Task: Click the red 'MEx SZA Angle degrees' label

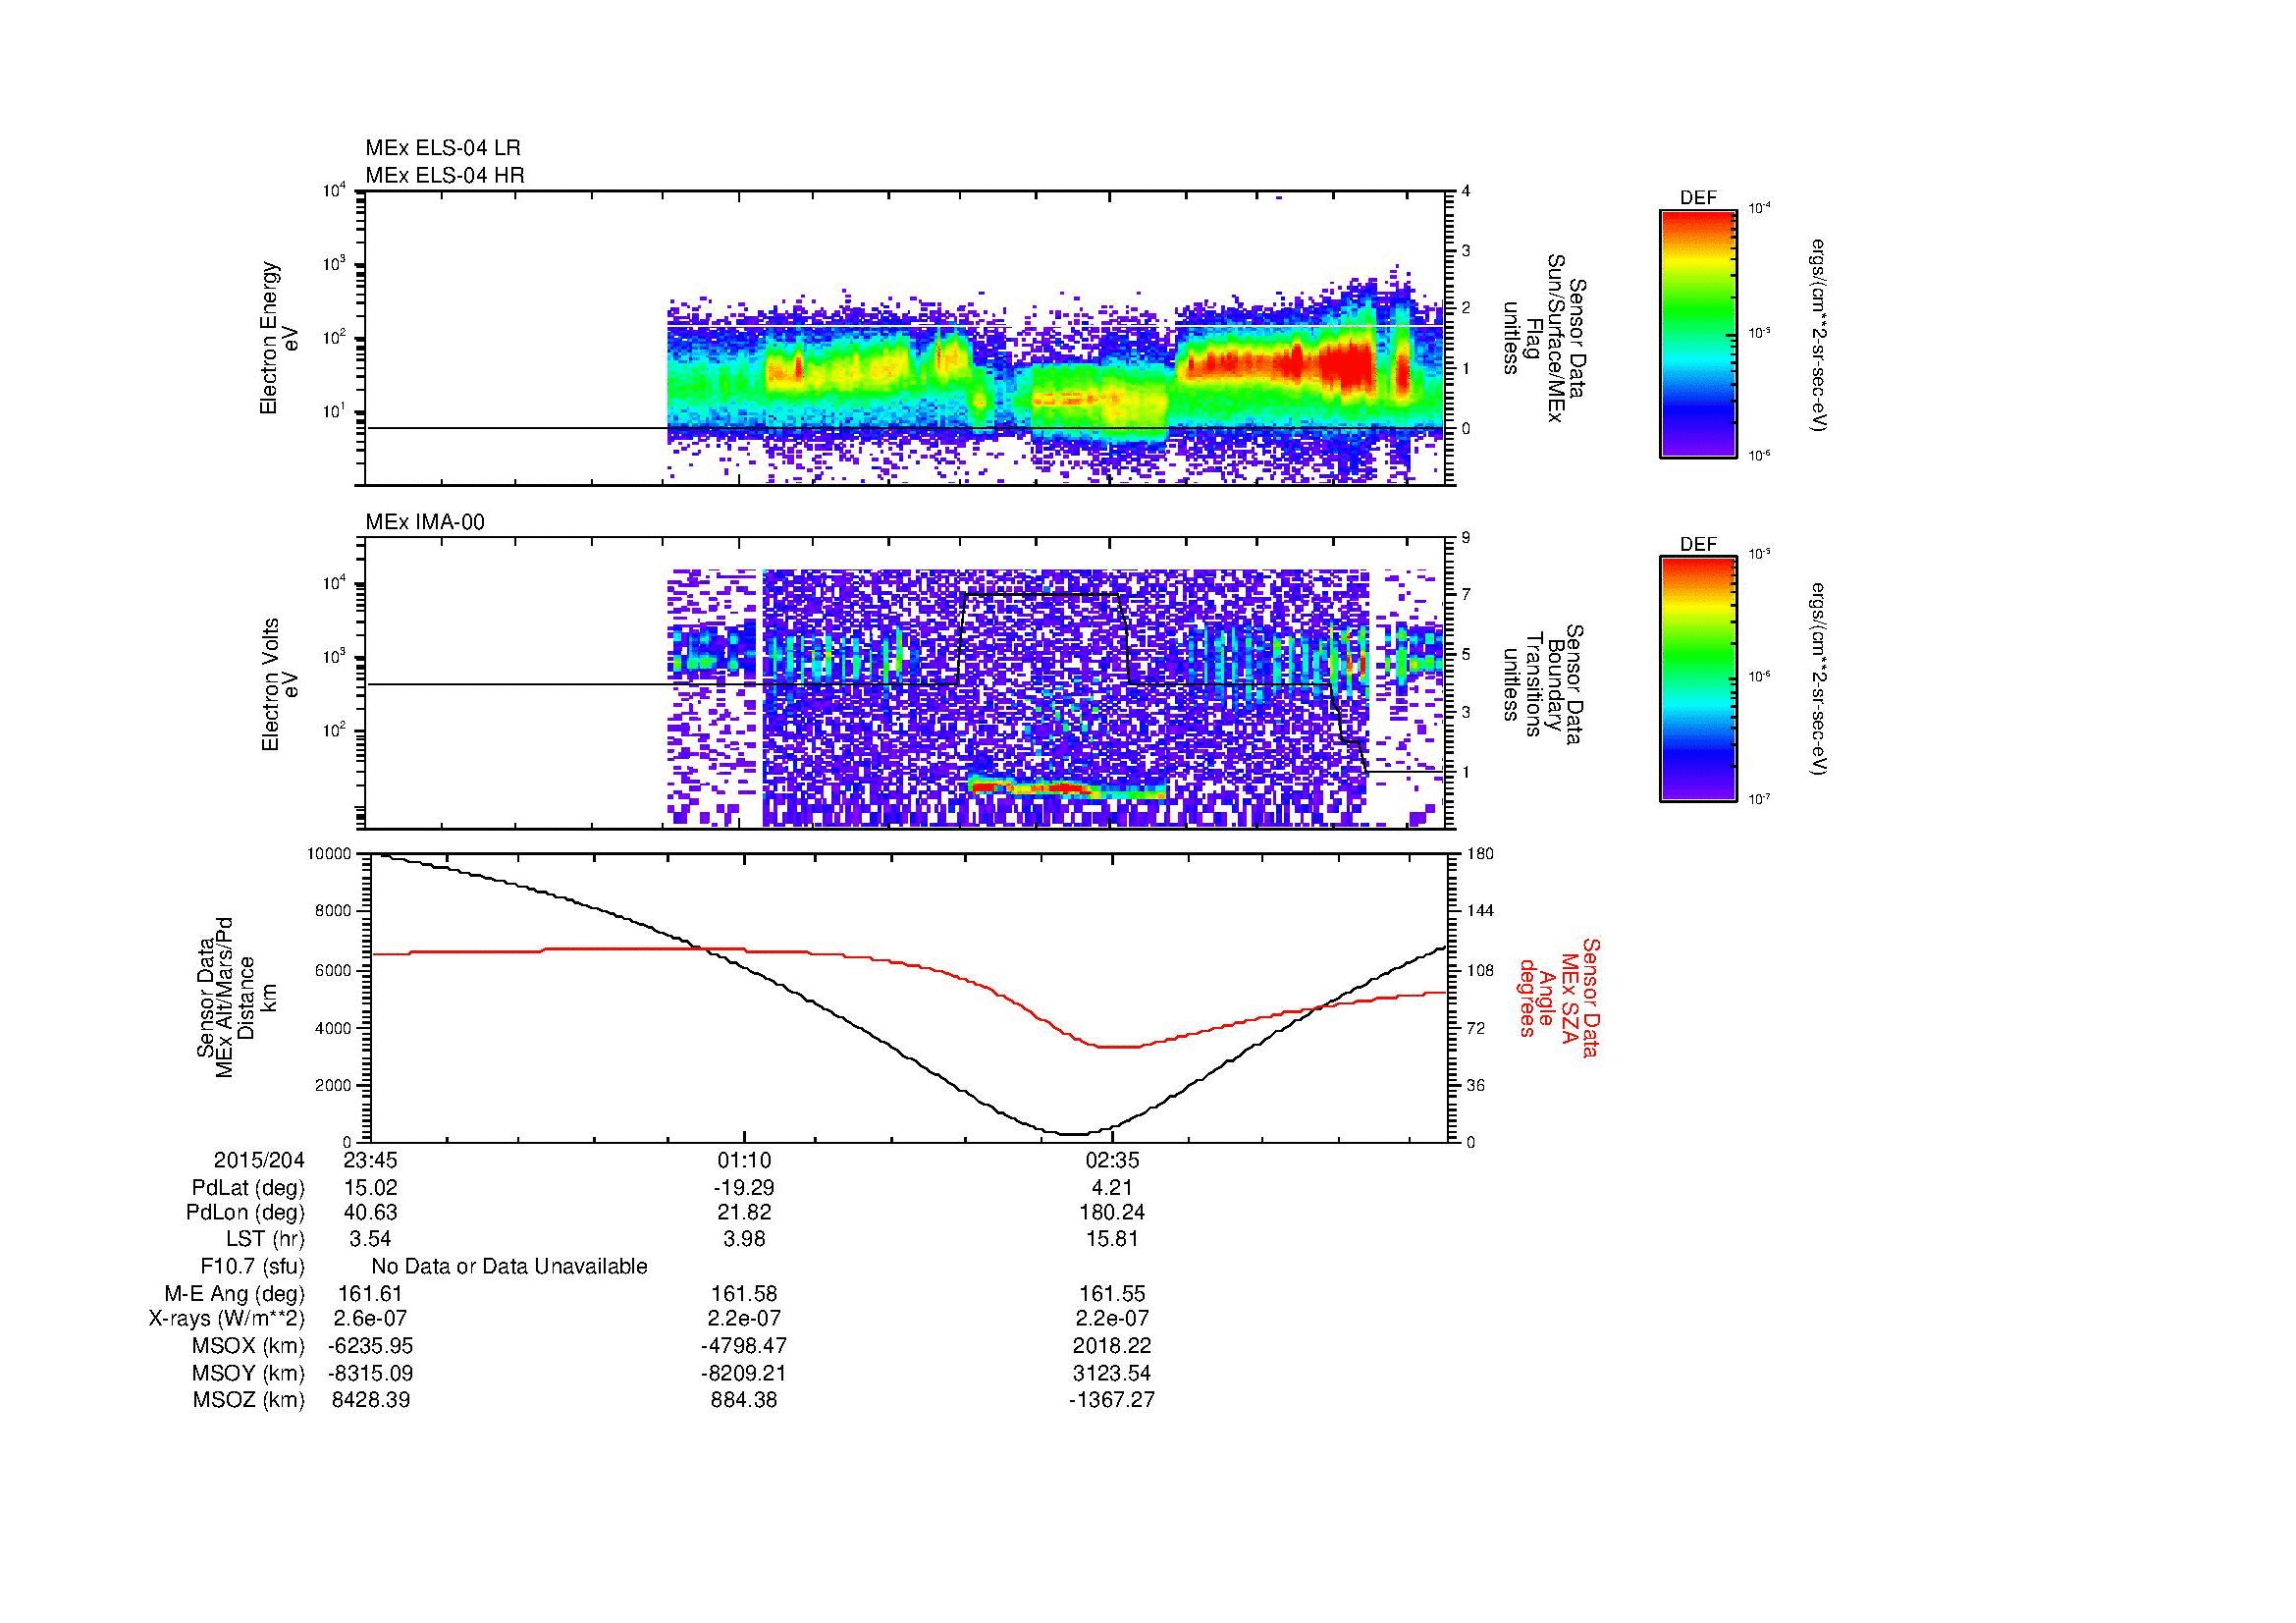Action: click(1558, 997)
